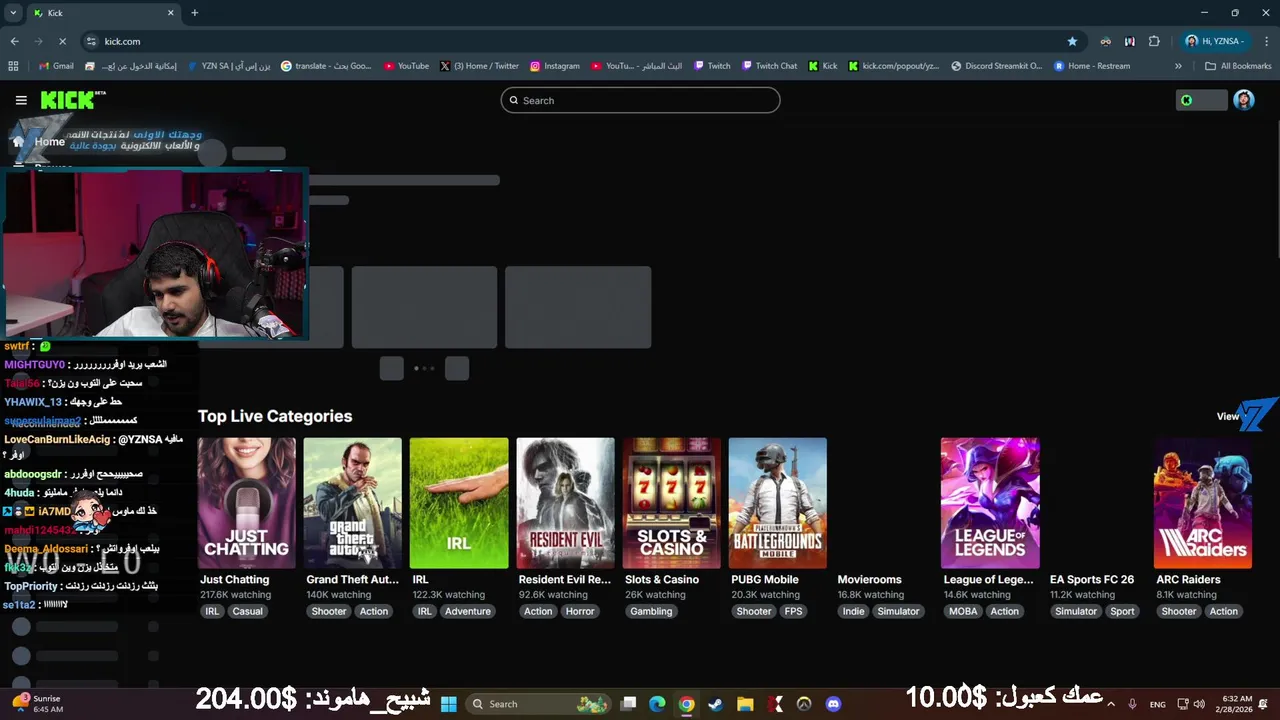Select Casual tag under Just Chatting
The width and height of the screenshot is (1280, 720).
[x=247, y=611]
